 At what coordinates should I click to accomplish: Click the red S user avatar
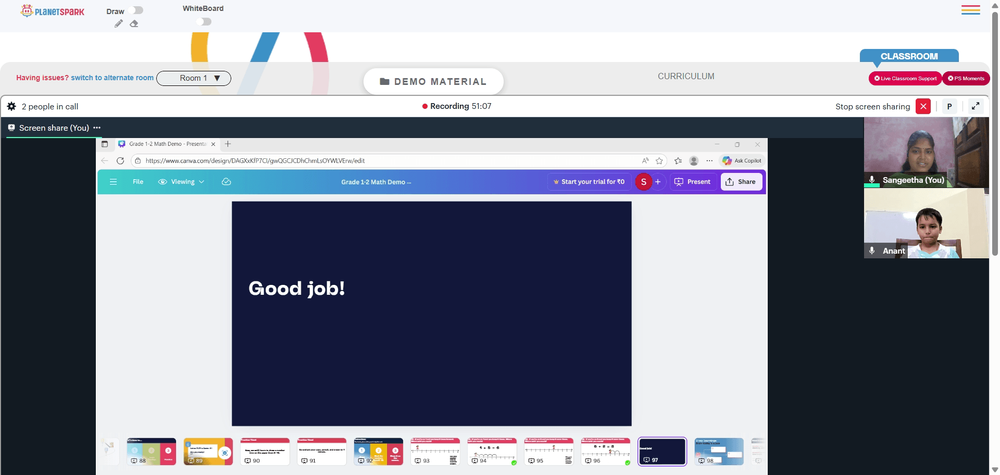coord(643,182)
